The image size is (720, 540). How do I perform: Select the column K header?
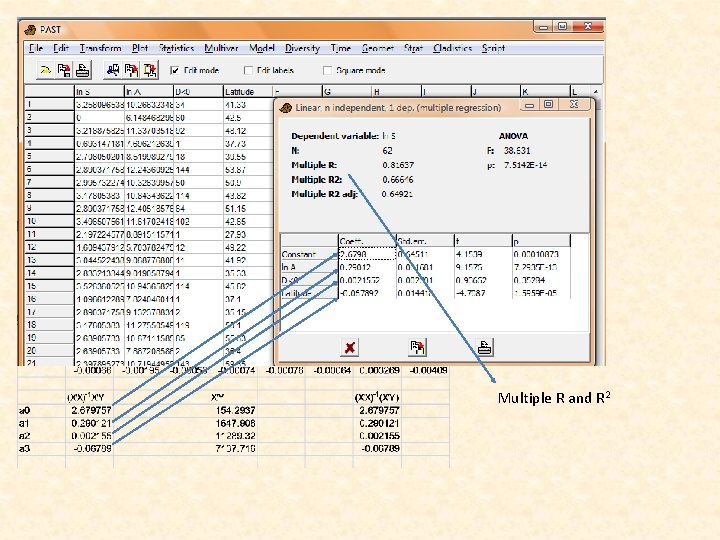pos(545,91)
